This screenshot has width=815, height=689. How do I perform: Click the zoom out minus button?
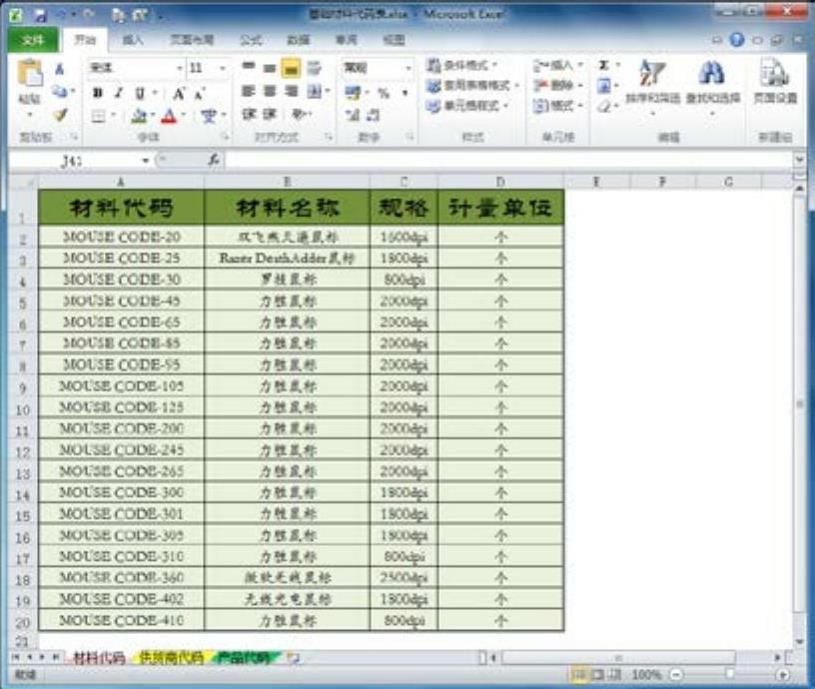coord(676,675)
